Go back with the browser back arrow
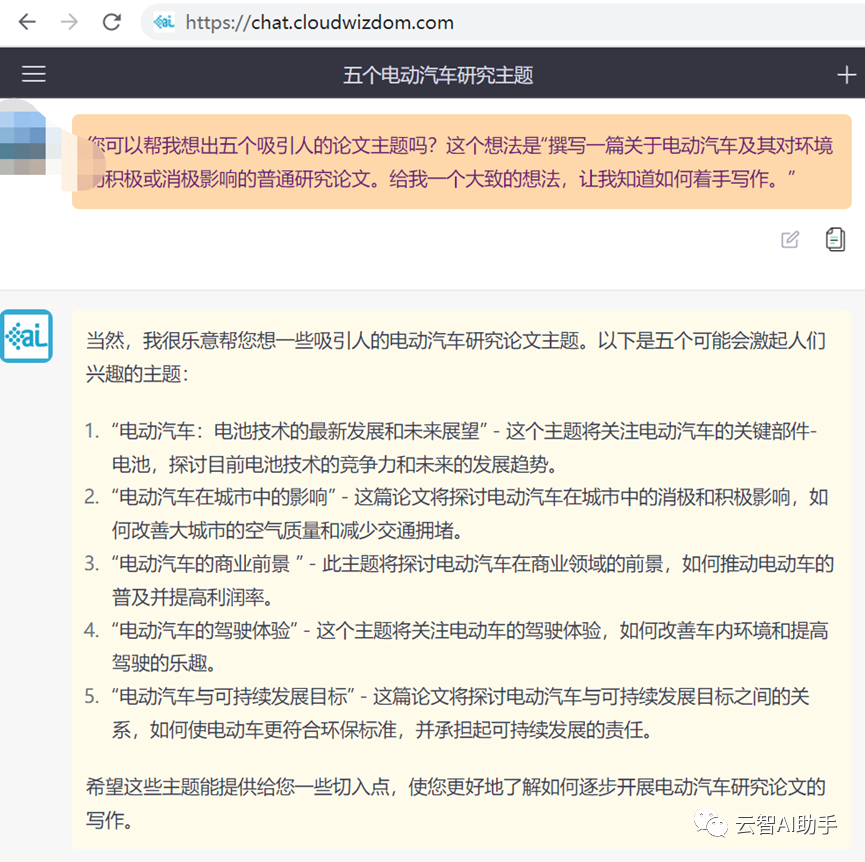 pyautogui.click(x=26, y=22)
